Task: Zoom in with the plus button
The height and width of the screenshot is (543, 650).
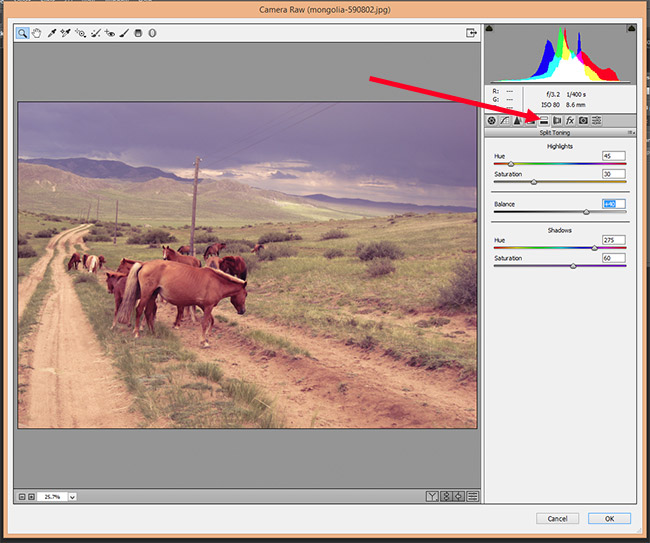Action: 31,497
